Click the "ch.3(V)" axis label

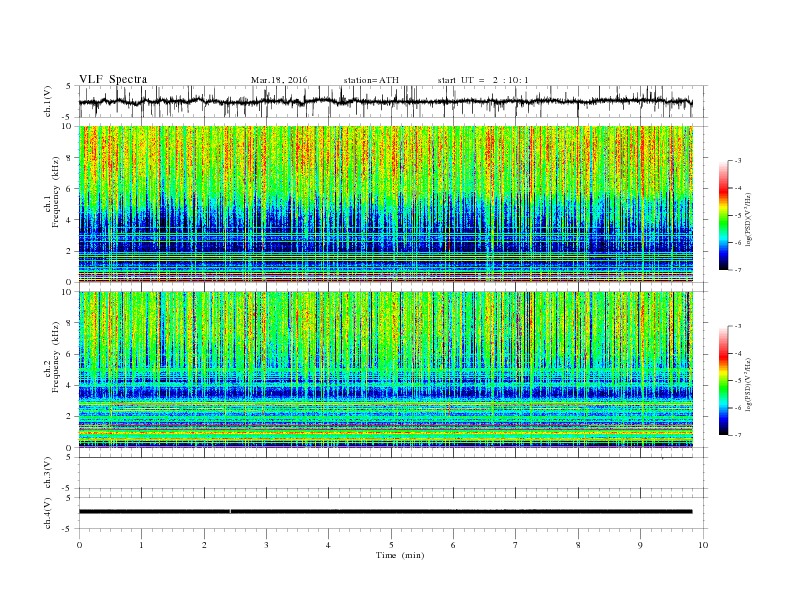pos(48,473)
